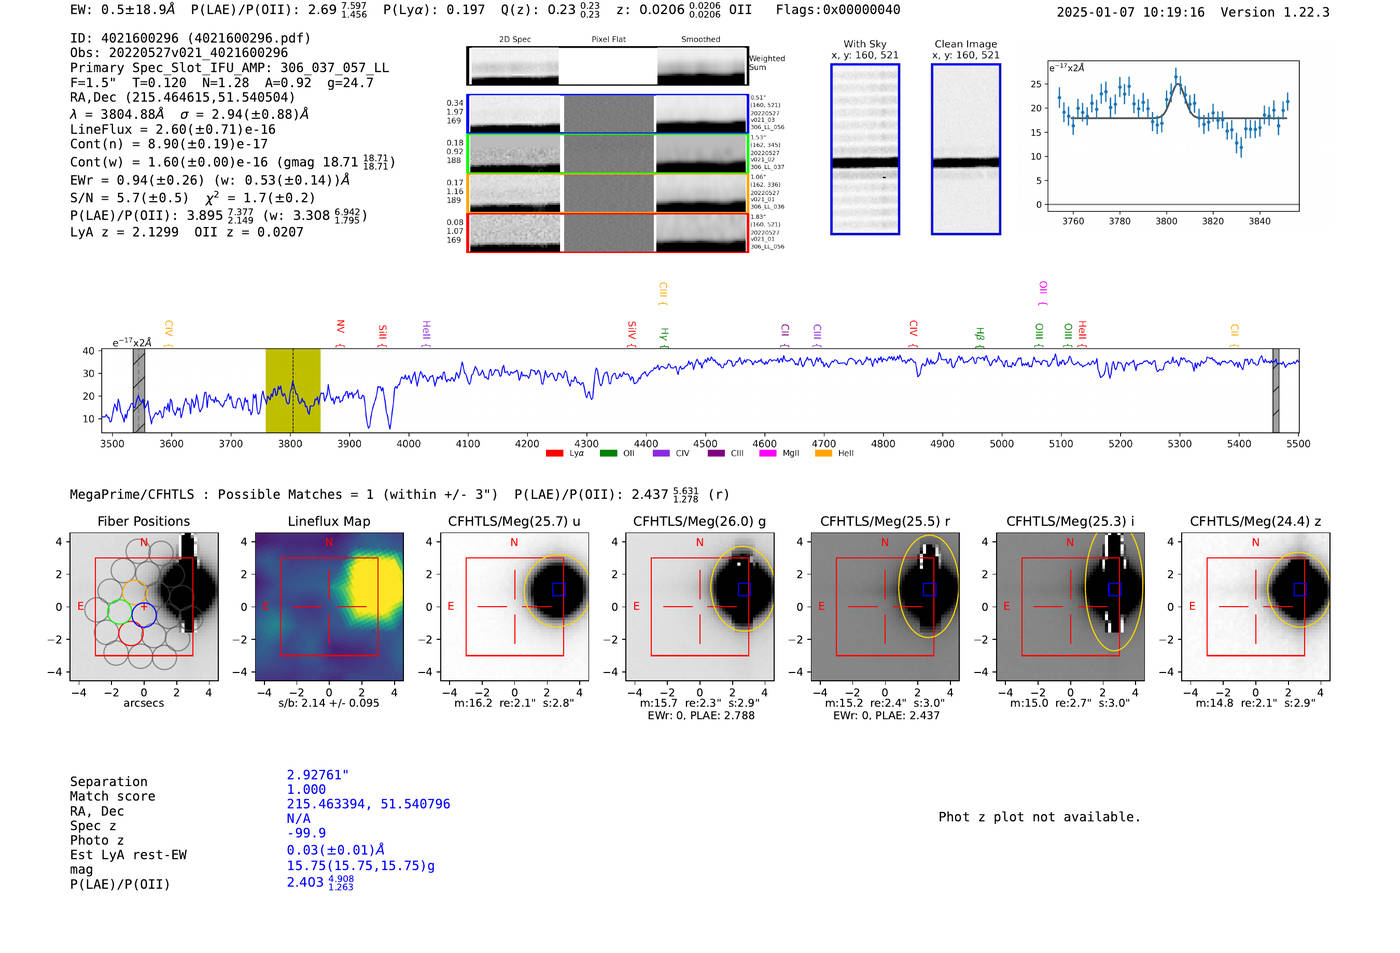Open the Lineflux Map panel
Viewport: 1400px width, 953px height.
(x=329, y=607)
